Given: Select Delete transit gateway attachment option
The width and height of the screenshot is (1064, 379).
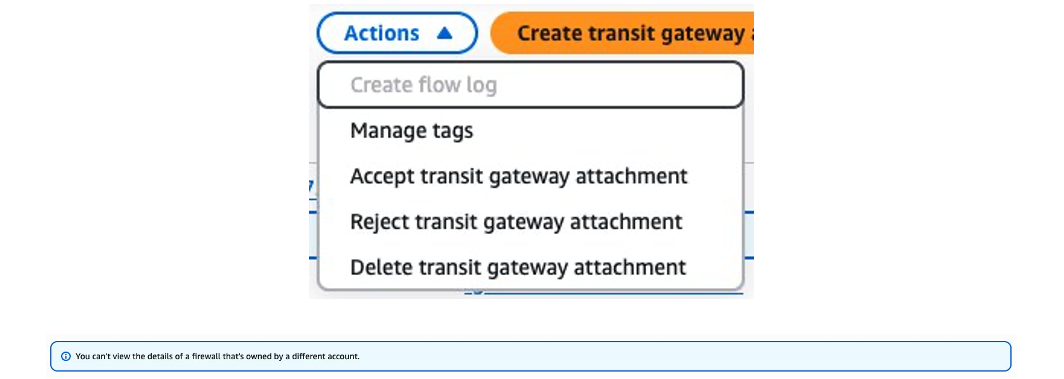Looking at the screenshot, I should pos(531,266).
